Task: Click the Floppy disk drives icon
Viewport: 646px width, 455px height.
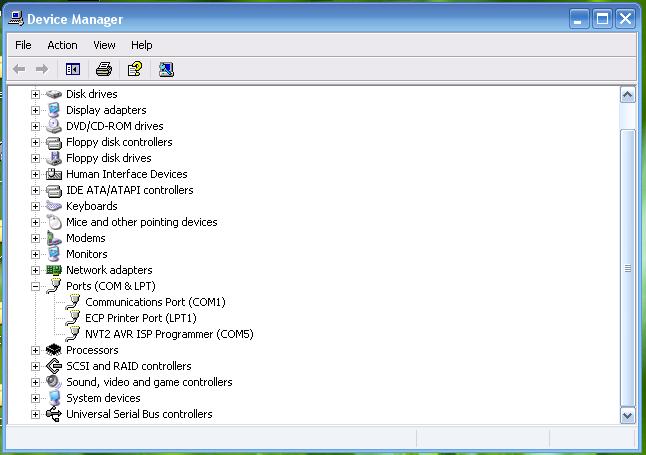Action: tap(54, 158)
